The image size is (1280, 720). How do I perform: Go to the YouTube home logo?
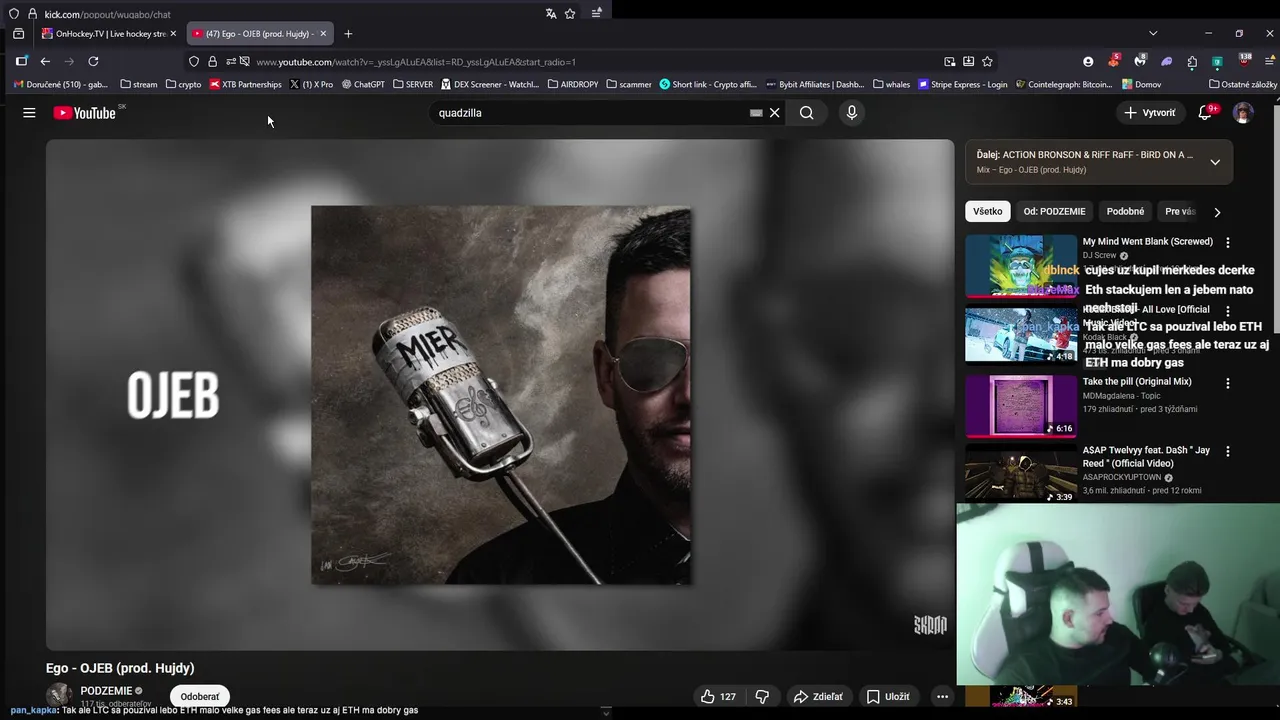click(85, 113)
